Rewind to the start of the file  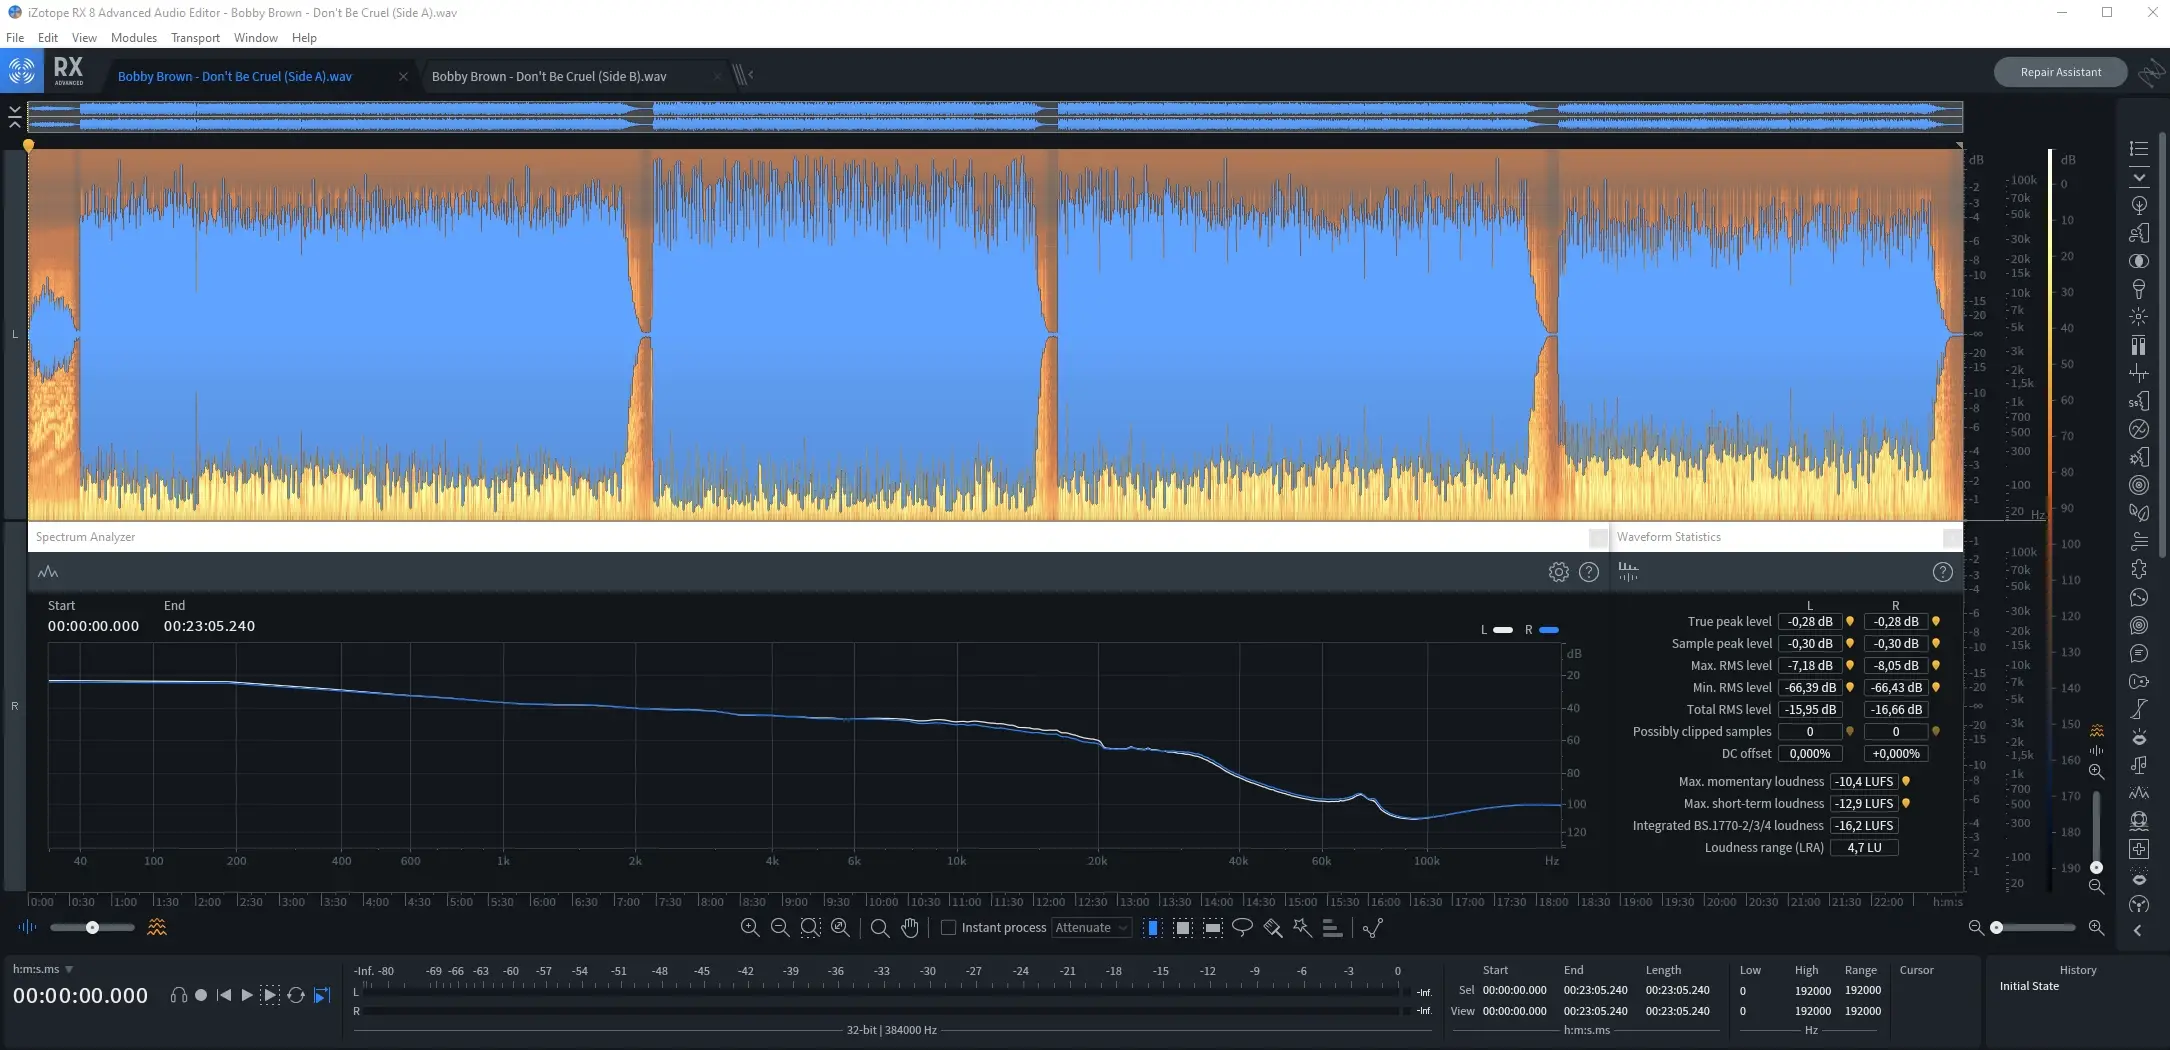[x=224, y=995]
